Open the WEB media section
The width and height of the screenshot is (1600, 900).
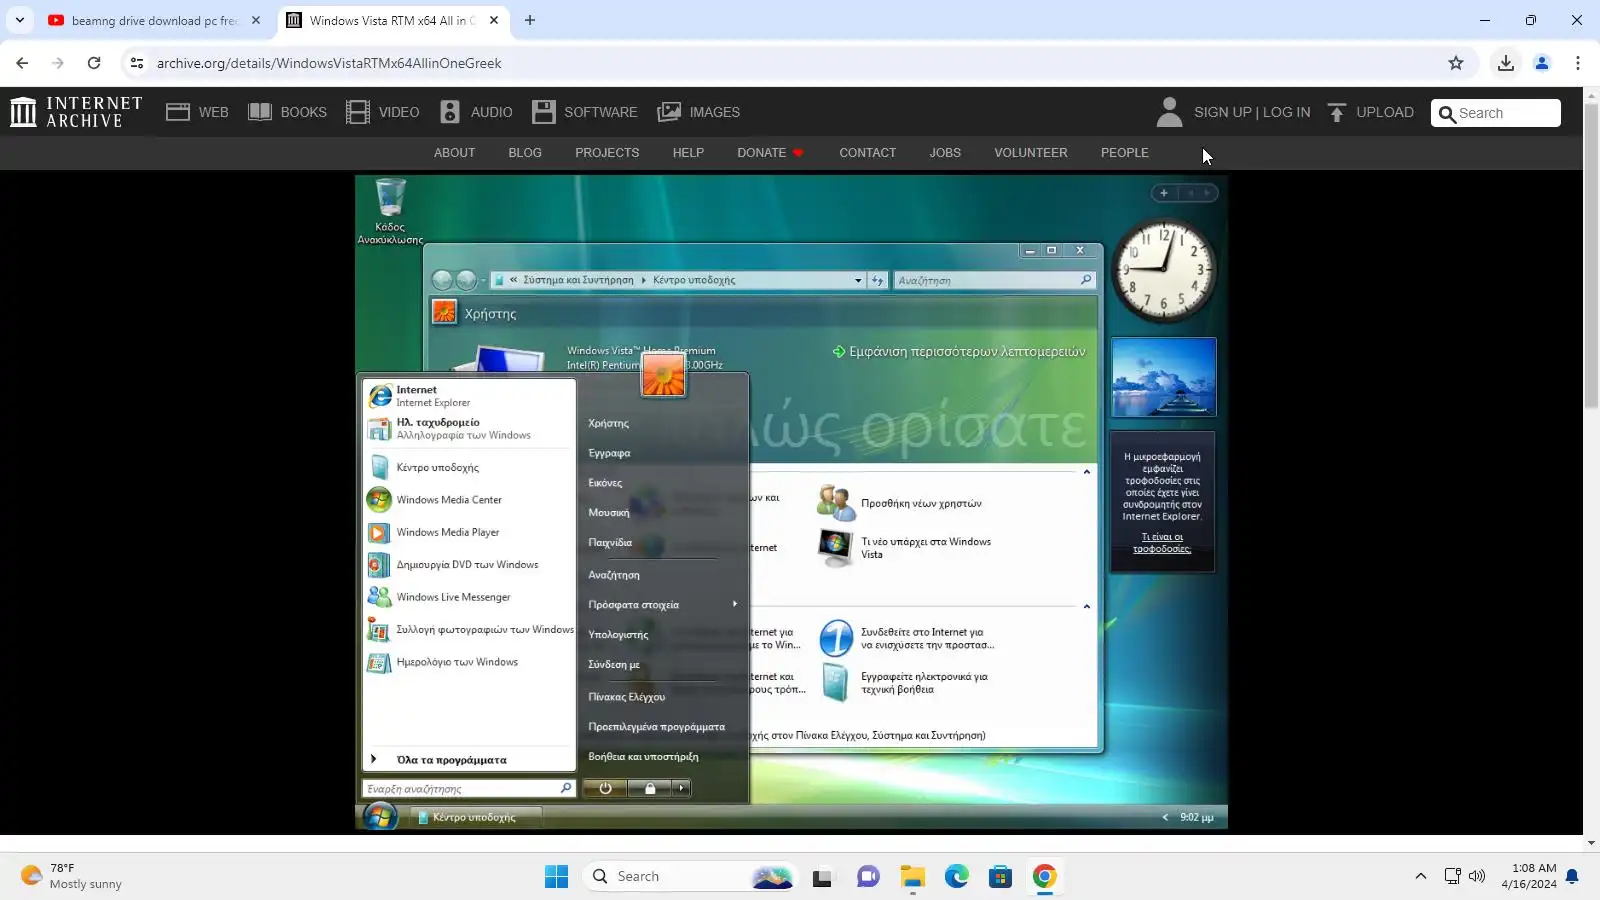click(197, 112)
